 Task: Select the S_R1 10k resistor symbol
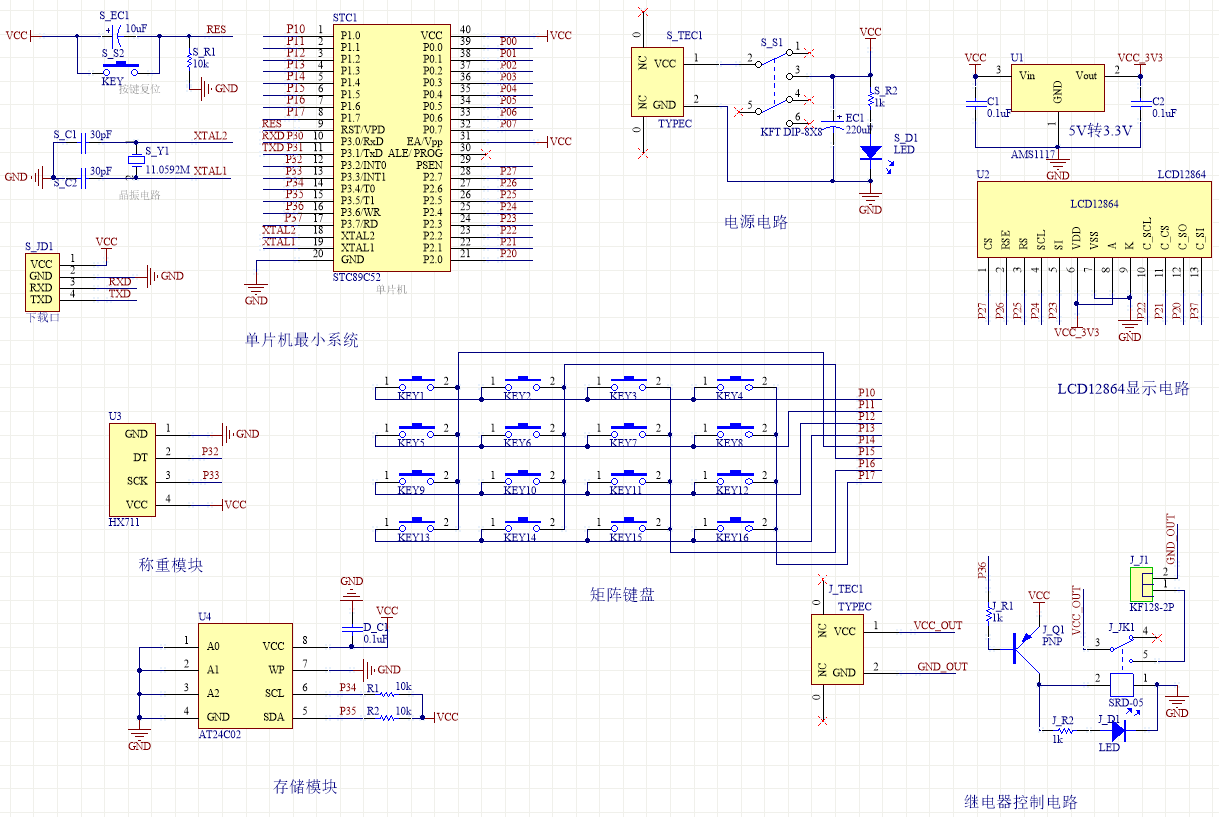[189, 62]
